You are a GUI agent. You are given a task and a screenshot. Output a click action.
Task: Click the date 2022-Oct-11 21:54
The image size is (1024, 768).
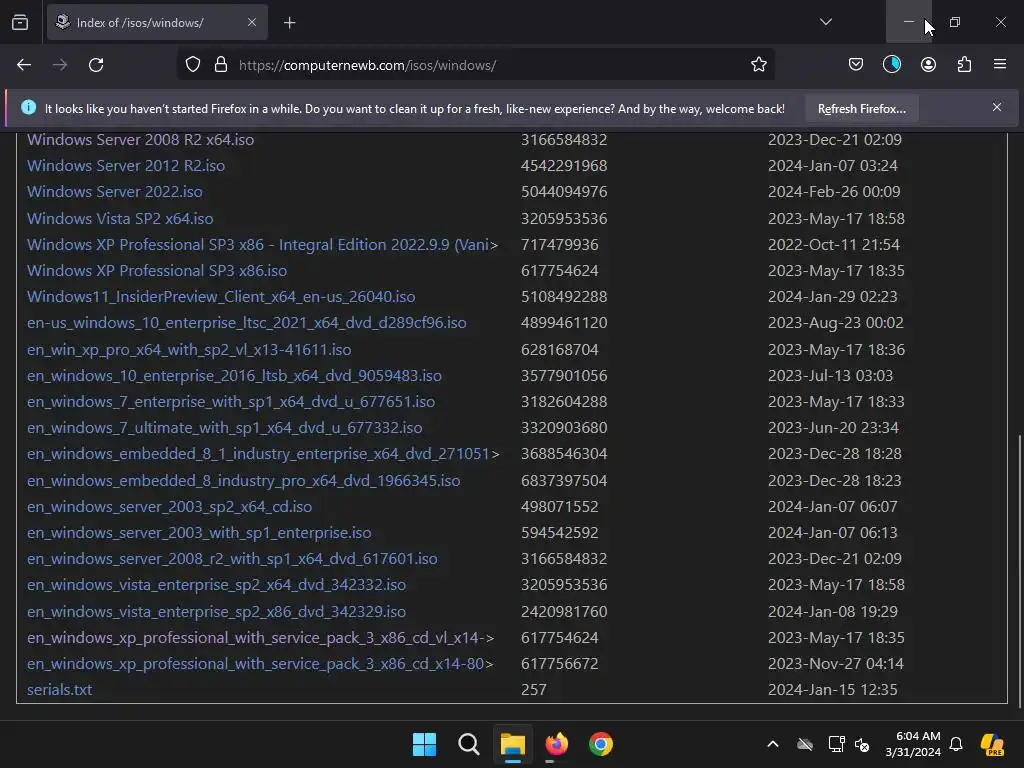(834, 245)
